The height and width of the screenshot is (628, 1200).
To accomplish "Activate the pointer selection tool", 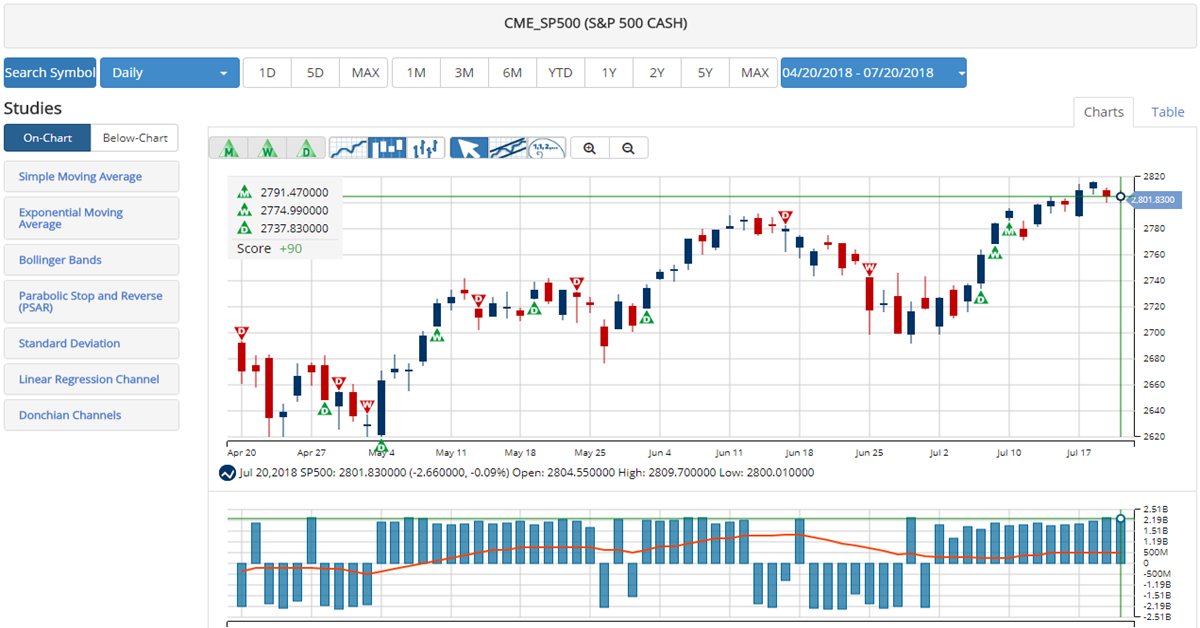I will 469,147.
